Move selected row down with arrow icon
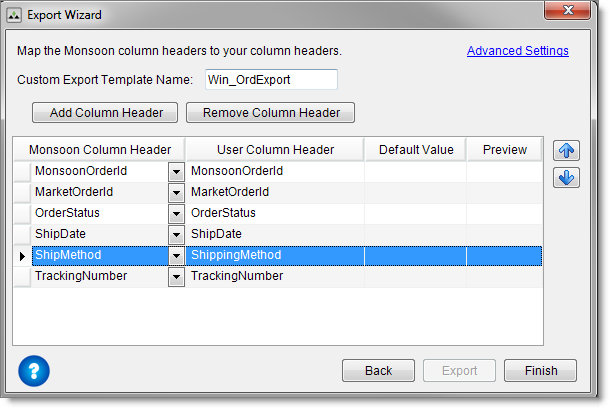The image size is (609, 408). [x=565, y=177]
